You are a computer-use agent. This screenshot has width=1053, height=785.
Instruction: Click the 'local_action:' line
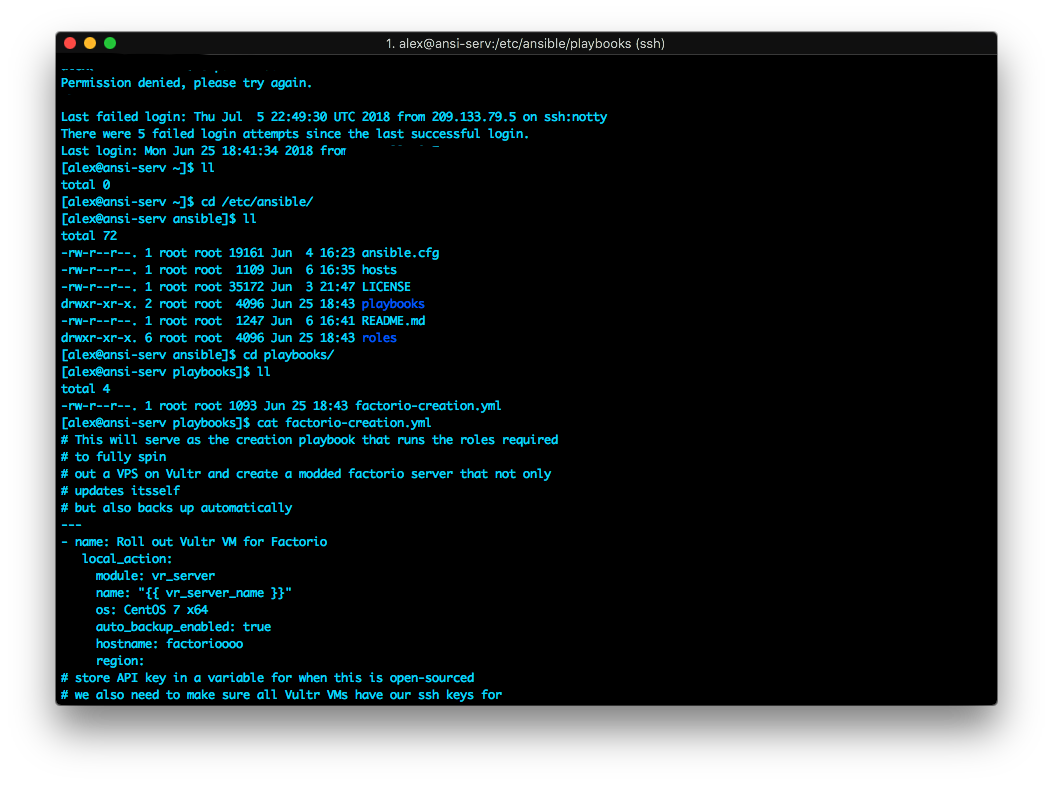[x=127, y=559]
